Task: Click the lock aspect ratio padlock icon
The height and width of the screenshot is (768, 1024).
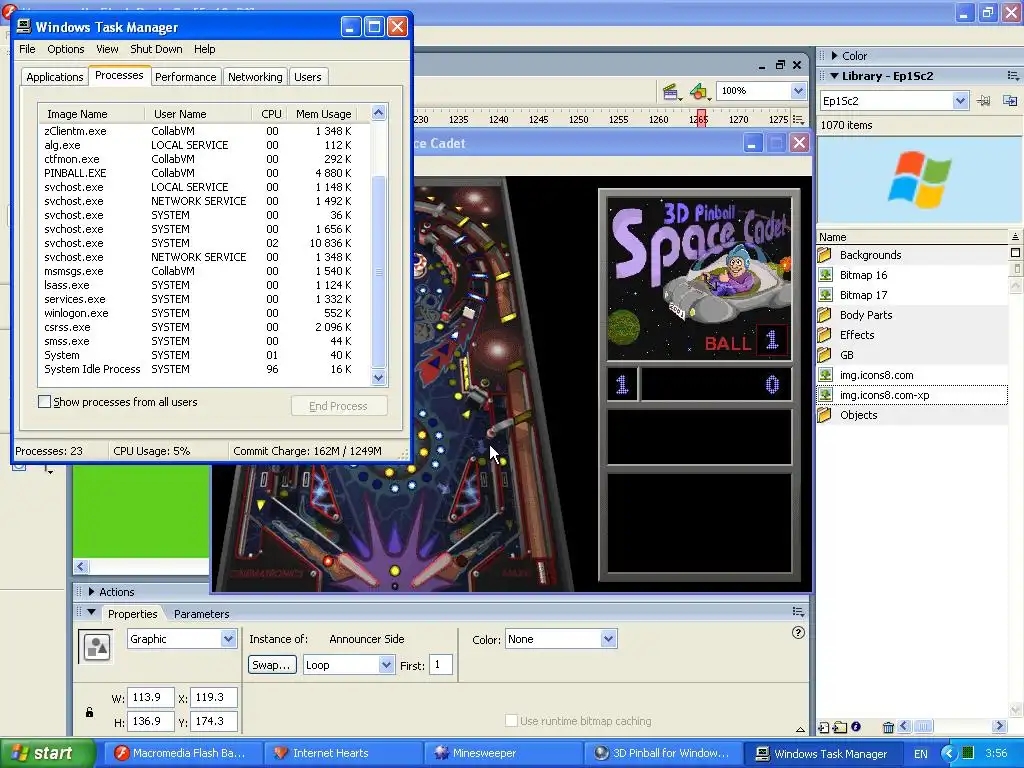Action: [x=89, y=712]
